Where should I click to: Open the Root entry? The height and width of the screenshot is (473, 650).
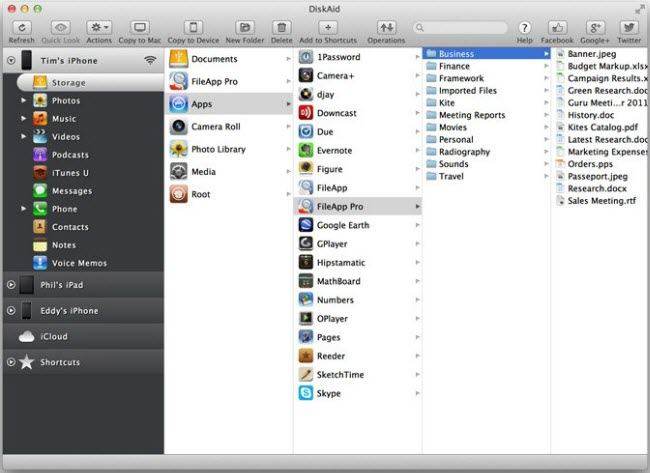point(229,194)
